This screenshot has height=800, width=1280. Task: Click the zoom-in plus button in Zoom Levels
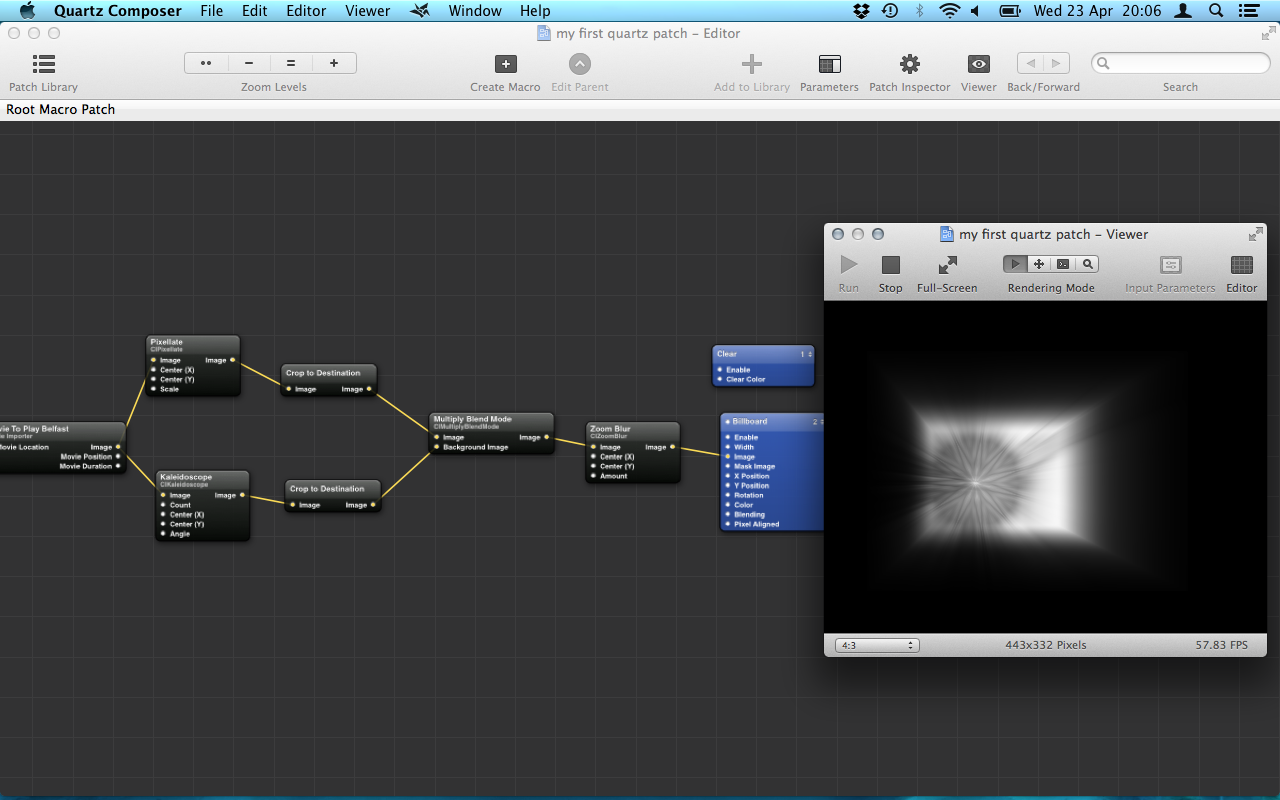coord(334,63)
